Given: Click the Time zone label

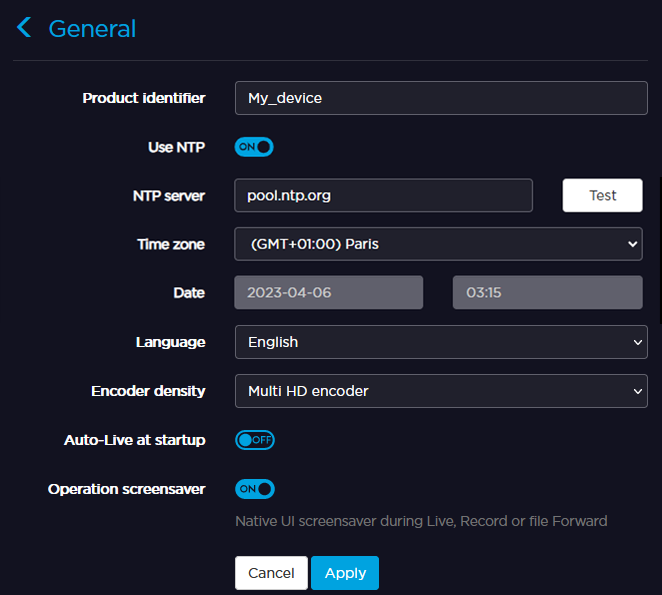Looking at the screenshot, I should click(171, 244).
